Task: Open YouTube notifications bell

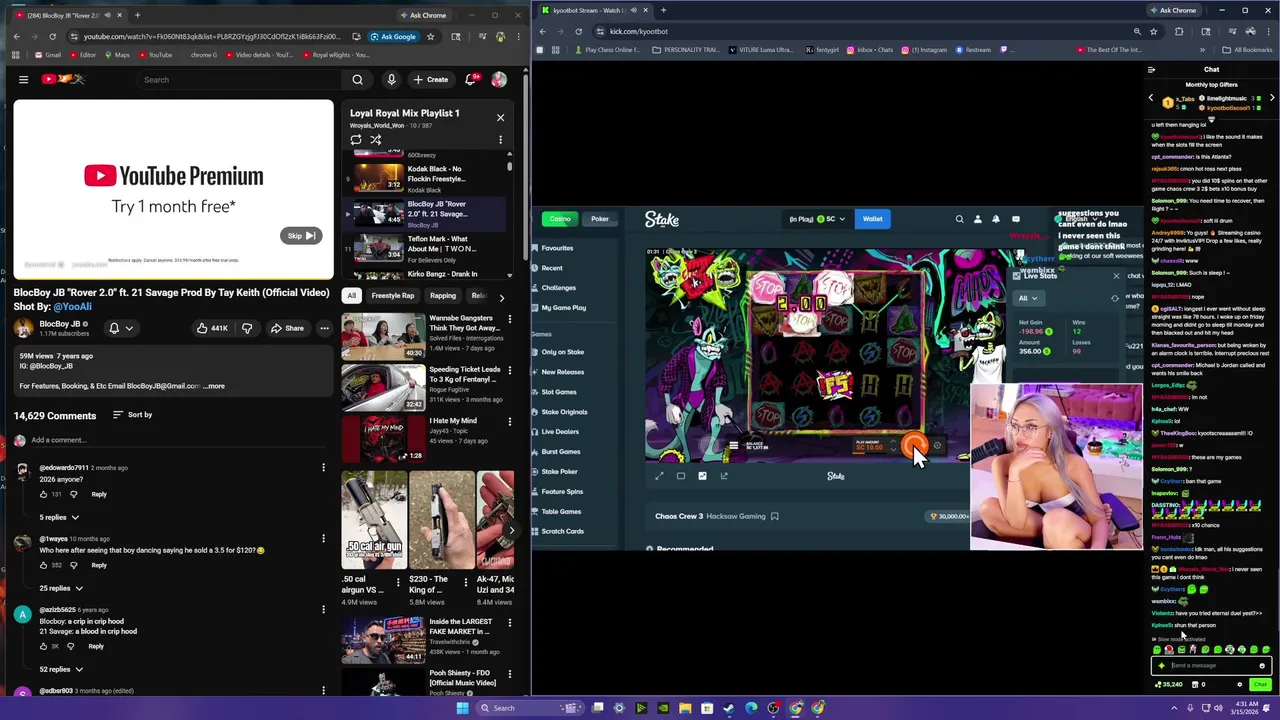Action: tap(470, 79)
